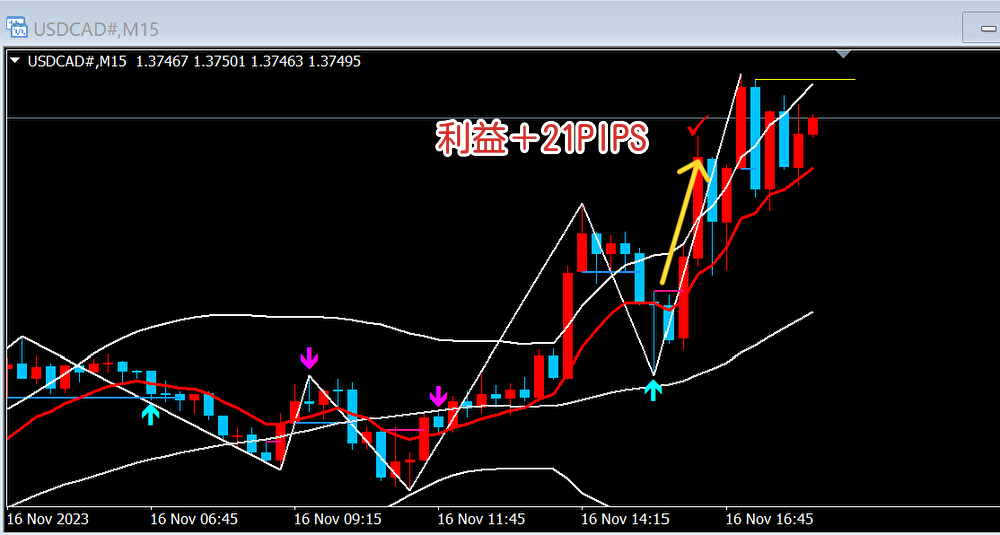
Task: Click the close price value 1.37495
Action: click(335, 61)
